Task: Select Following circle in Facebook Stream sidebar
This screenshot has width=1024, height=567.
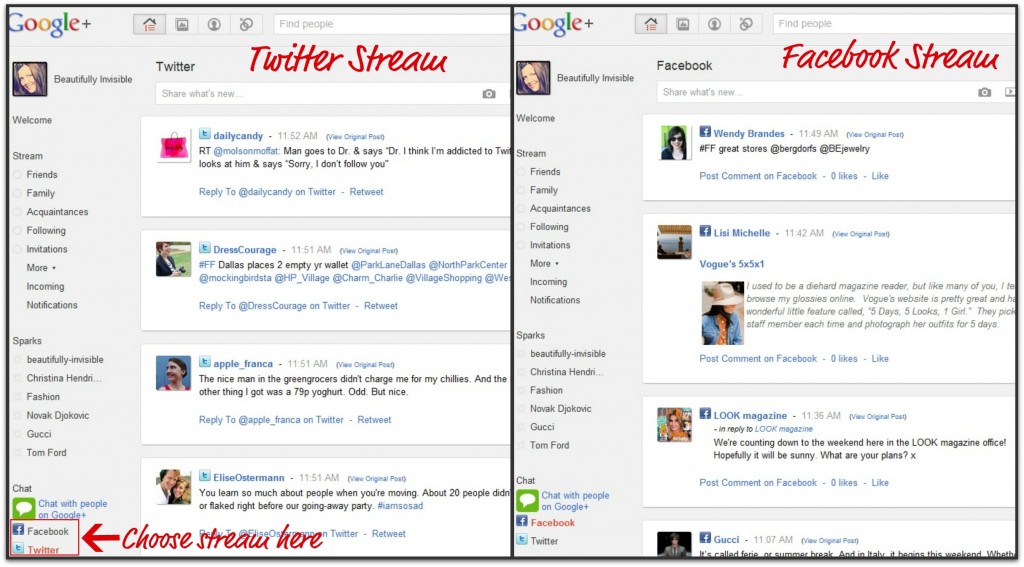Action: [549, 227]
